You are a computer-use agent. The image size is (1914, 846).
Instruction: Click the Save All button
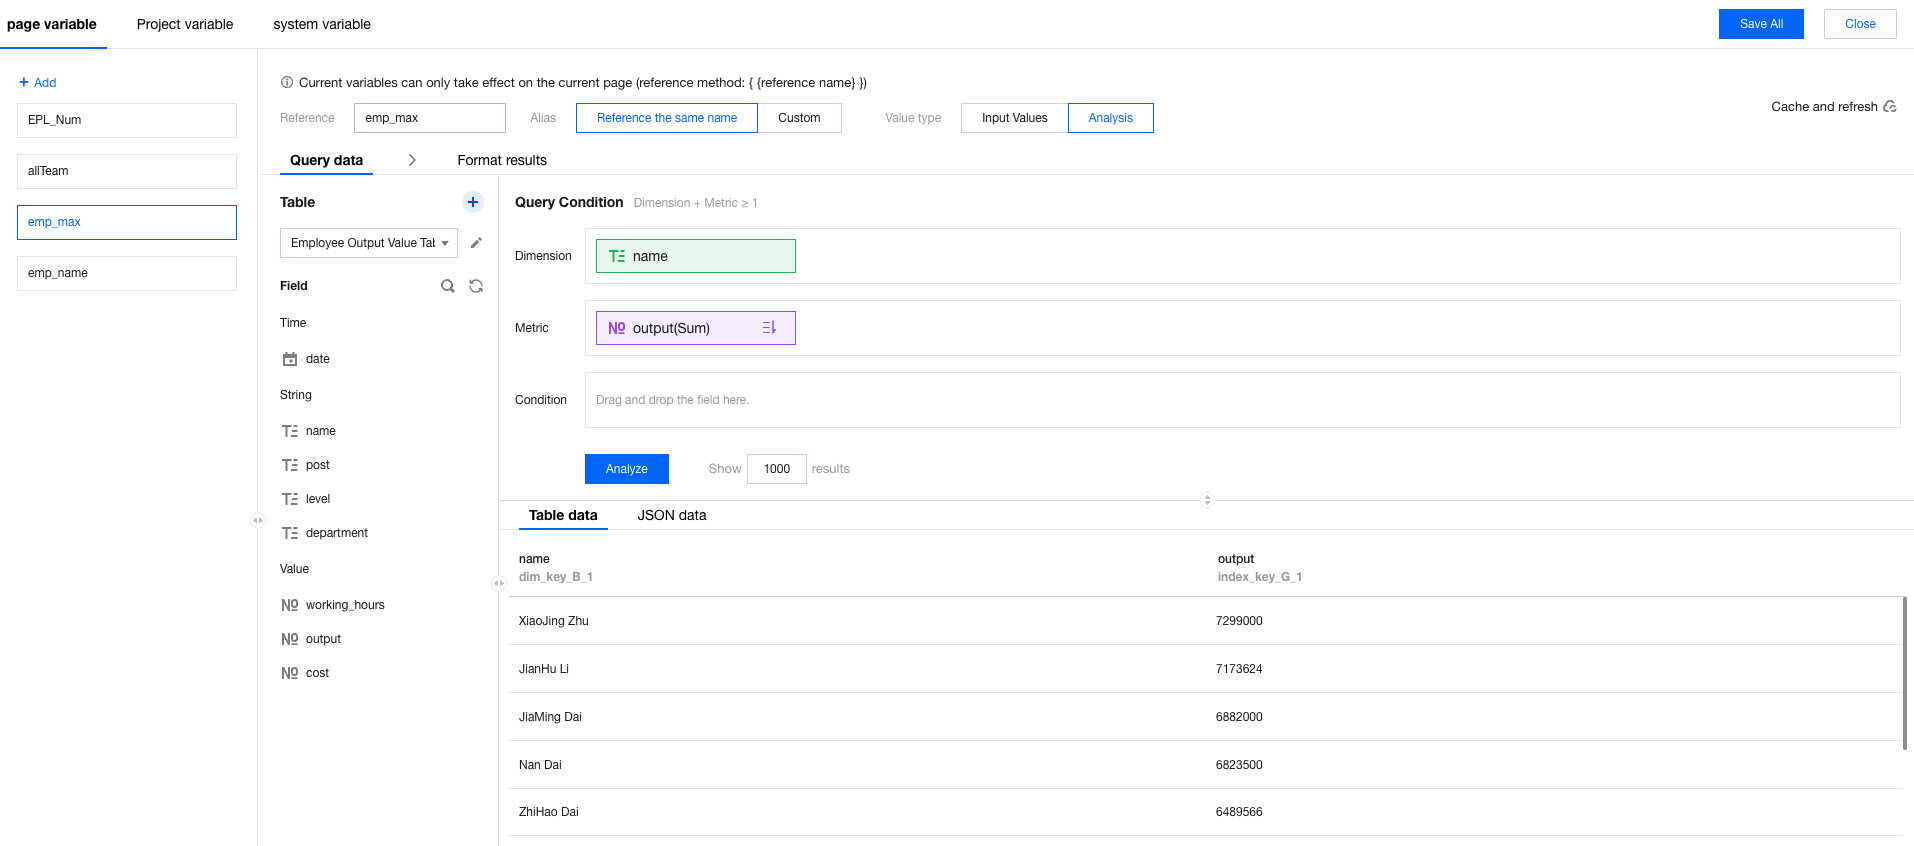pos(1760,24)
